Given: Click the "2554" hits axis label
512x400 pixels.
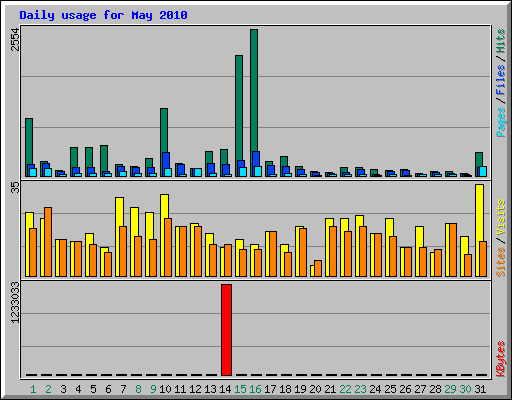Looking at the screenshot, I should [15, 39].
